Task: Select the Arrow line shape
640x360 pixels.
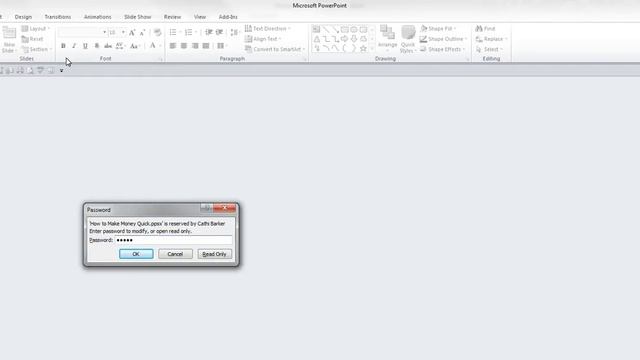Action: 335,29
